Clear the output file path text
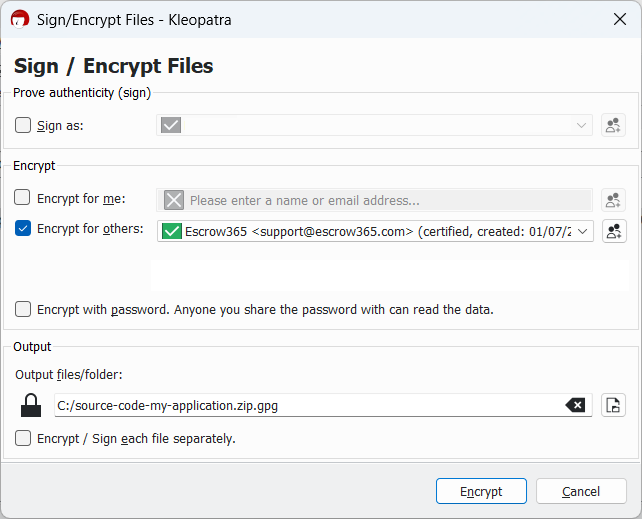 [x=575, y=405]
